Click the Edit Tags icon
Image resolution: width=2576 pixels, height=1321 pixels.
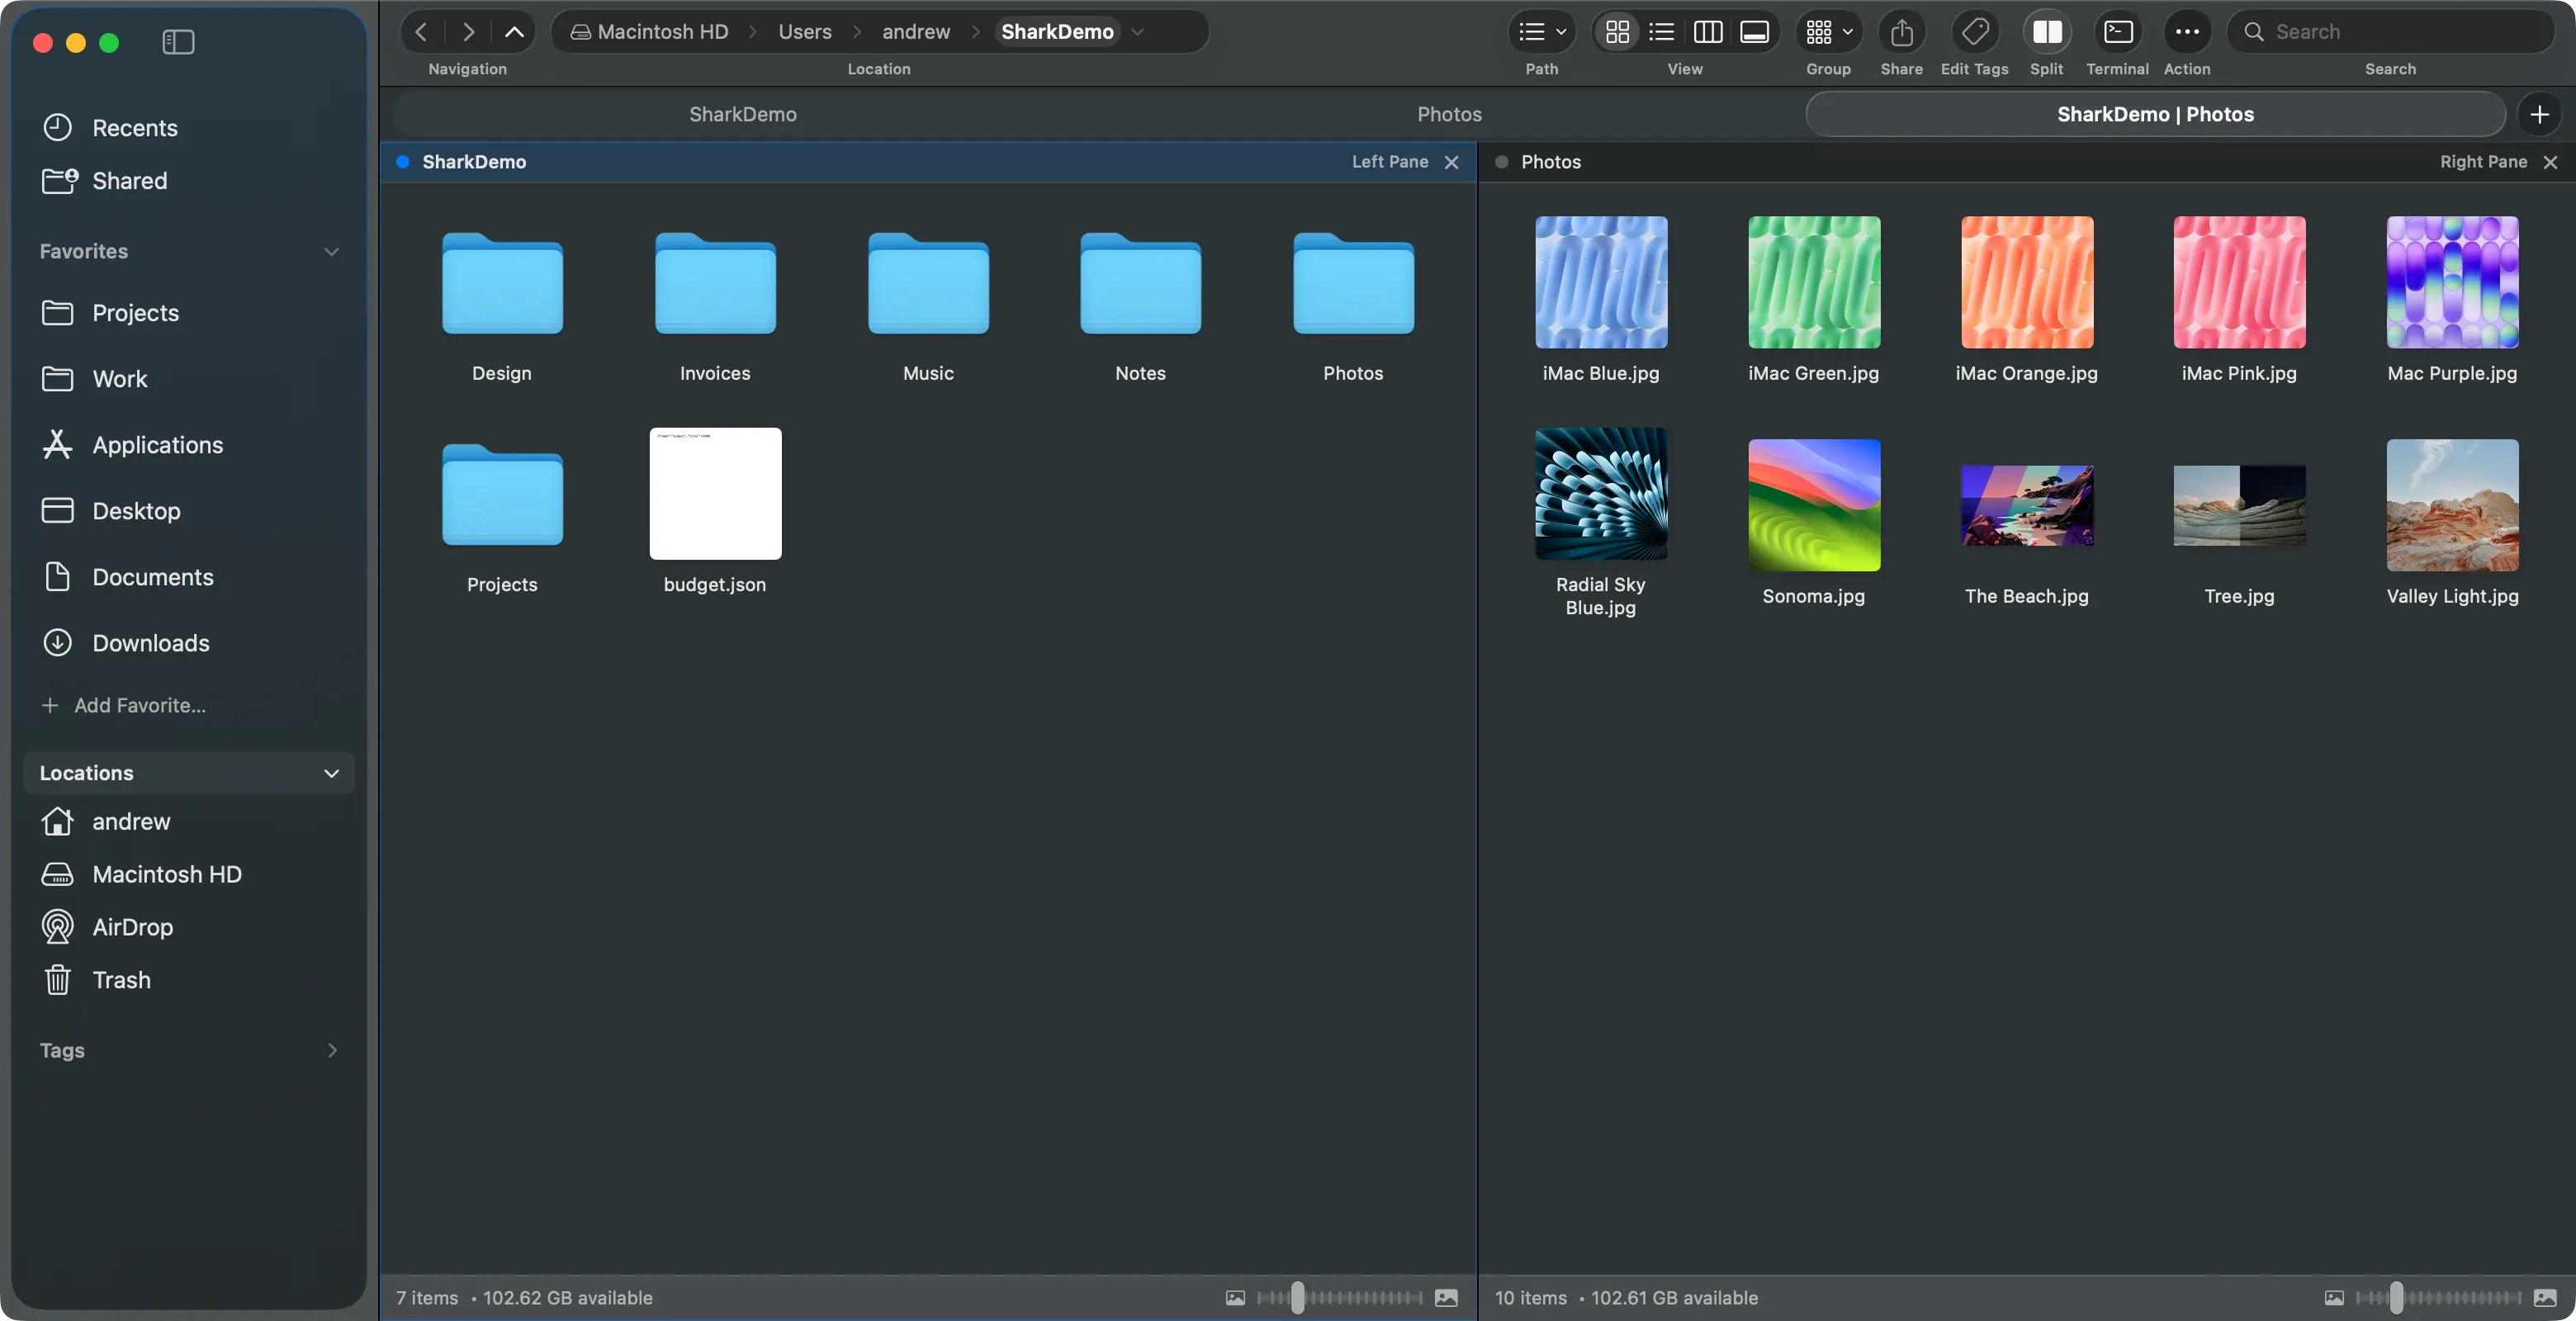point(1974,32)
